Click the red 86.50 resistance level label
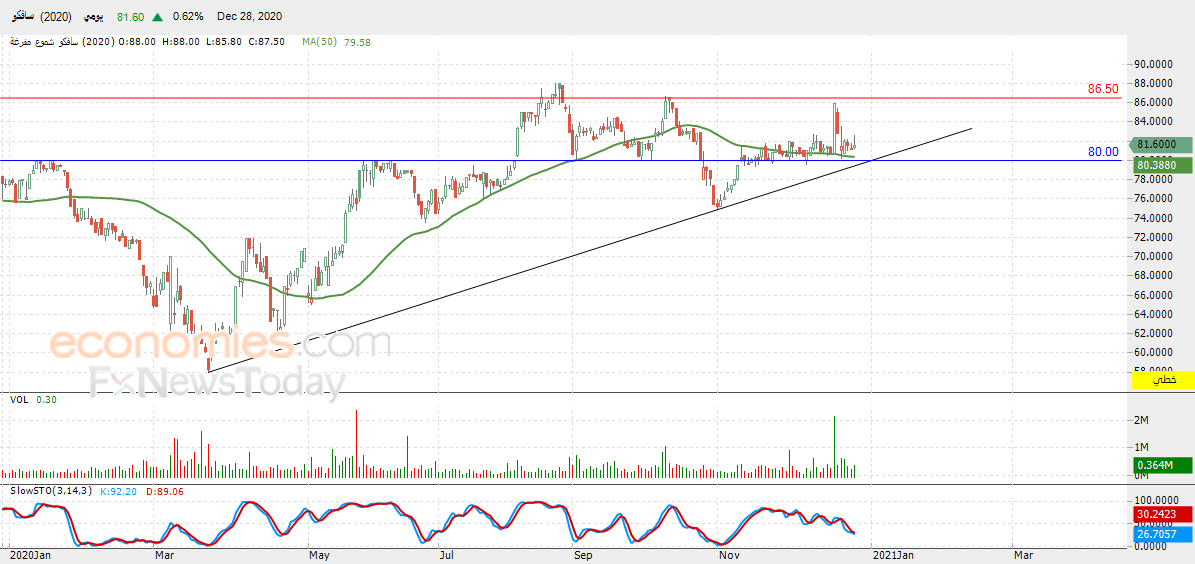The height and width of the screenshot is (564, 1195). 1103,89
